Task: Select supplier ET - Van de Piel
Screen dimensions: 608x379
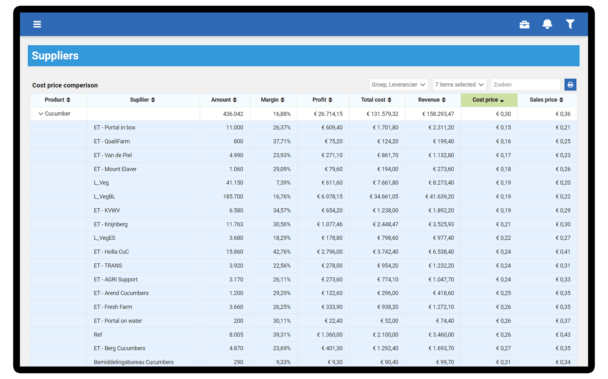Action: (x=113, y=155)
